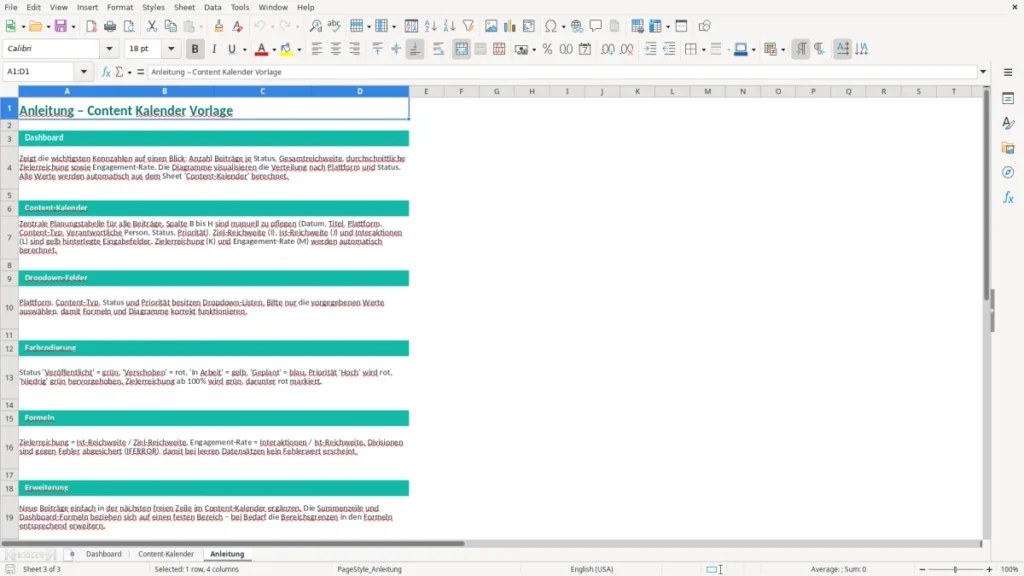Viewport: 1024px width, 576px height.
Task: Click the Sort Ascending icon
Action: [x=430, y=26]
